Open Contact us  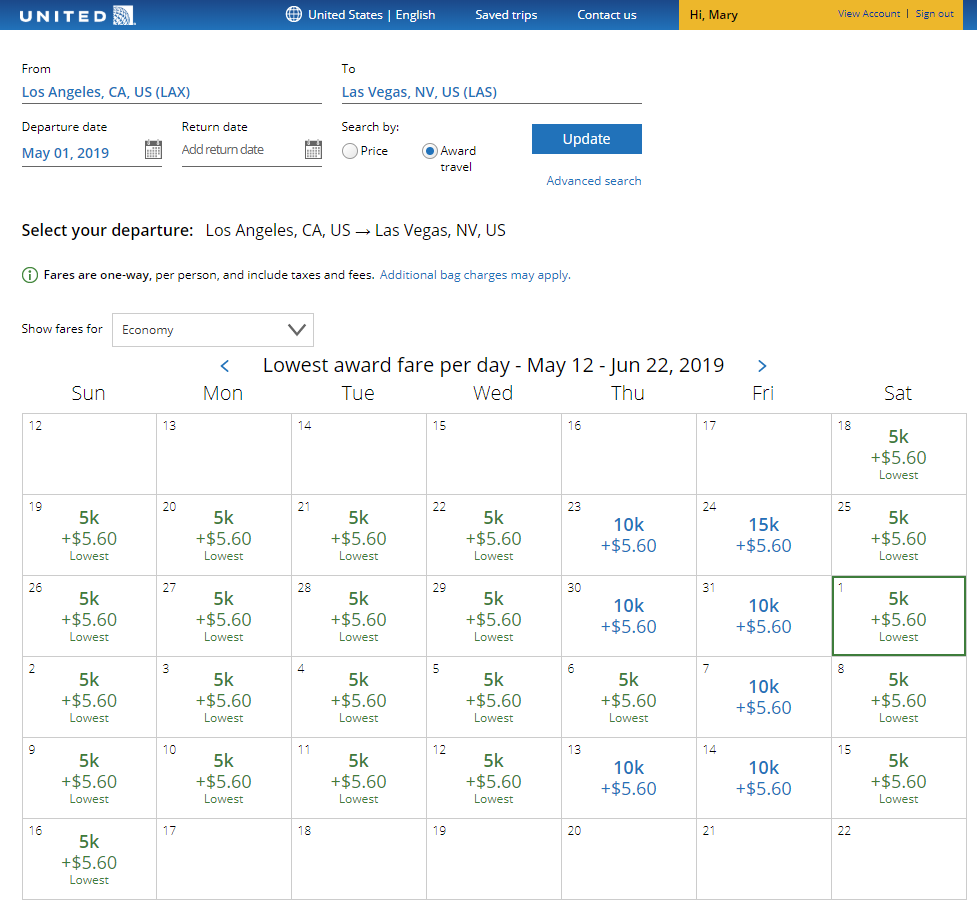click(606, 15)
